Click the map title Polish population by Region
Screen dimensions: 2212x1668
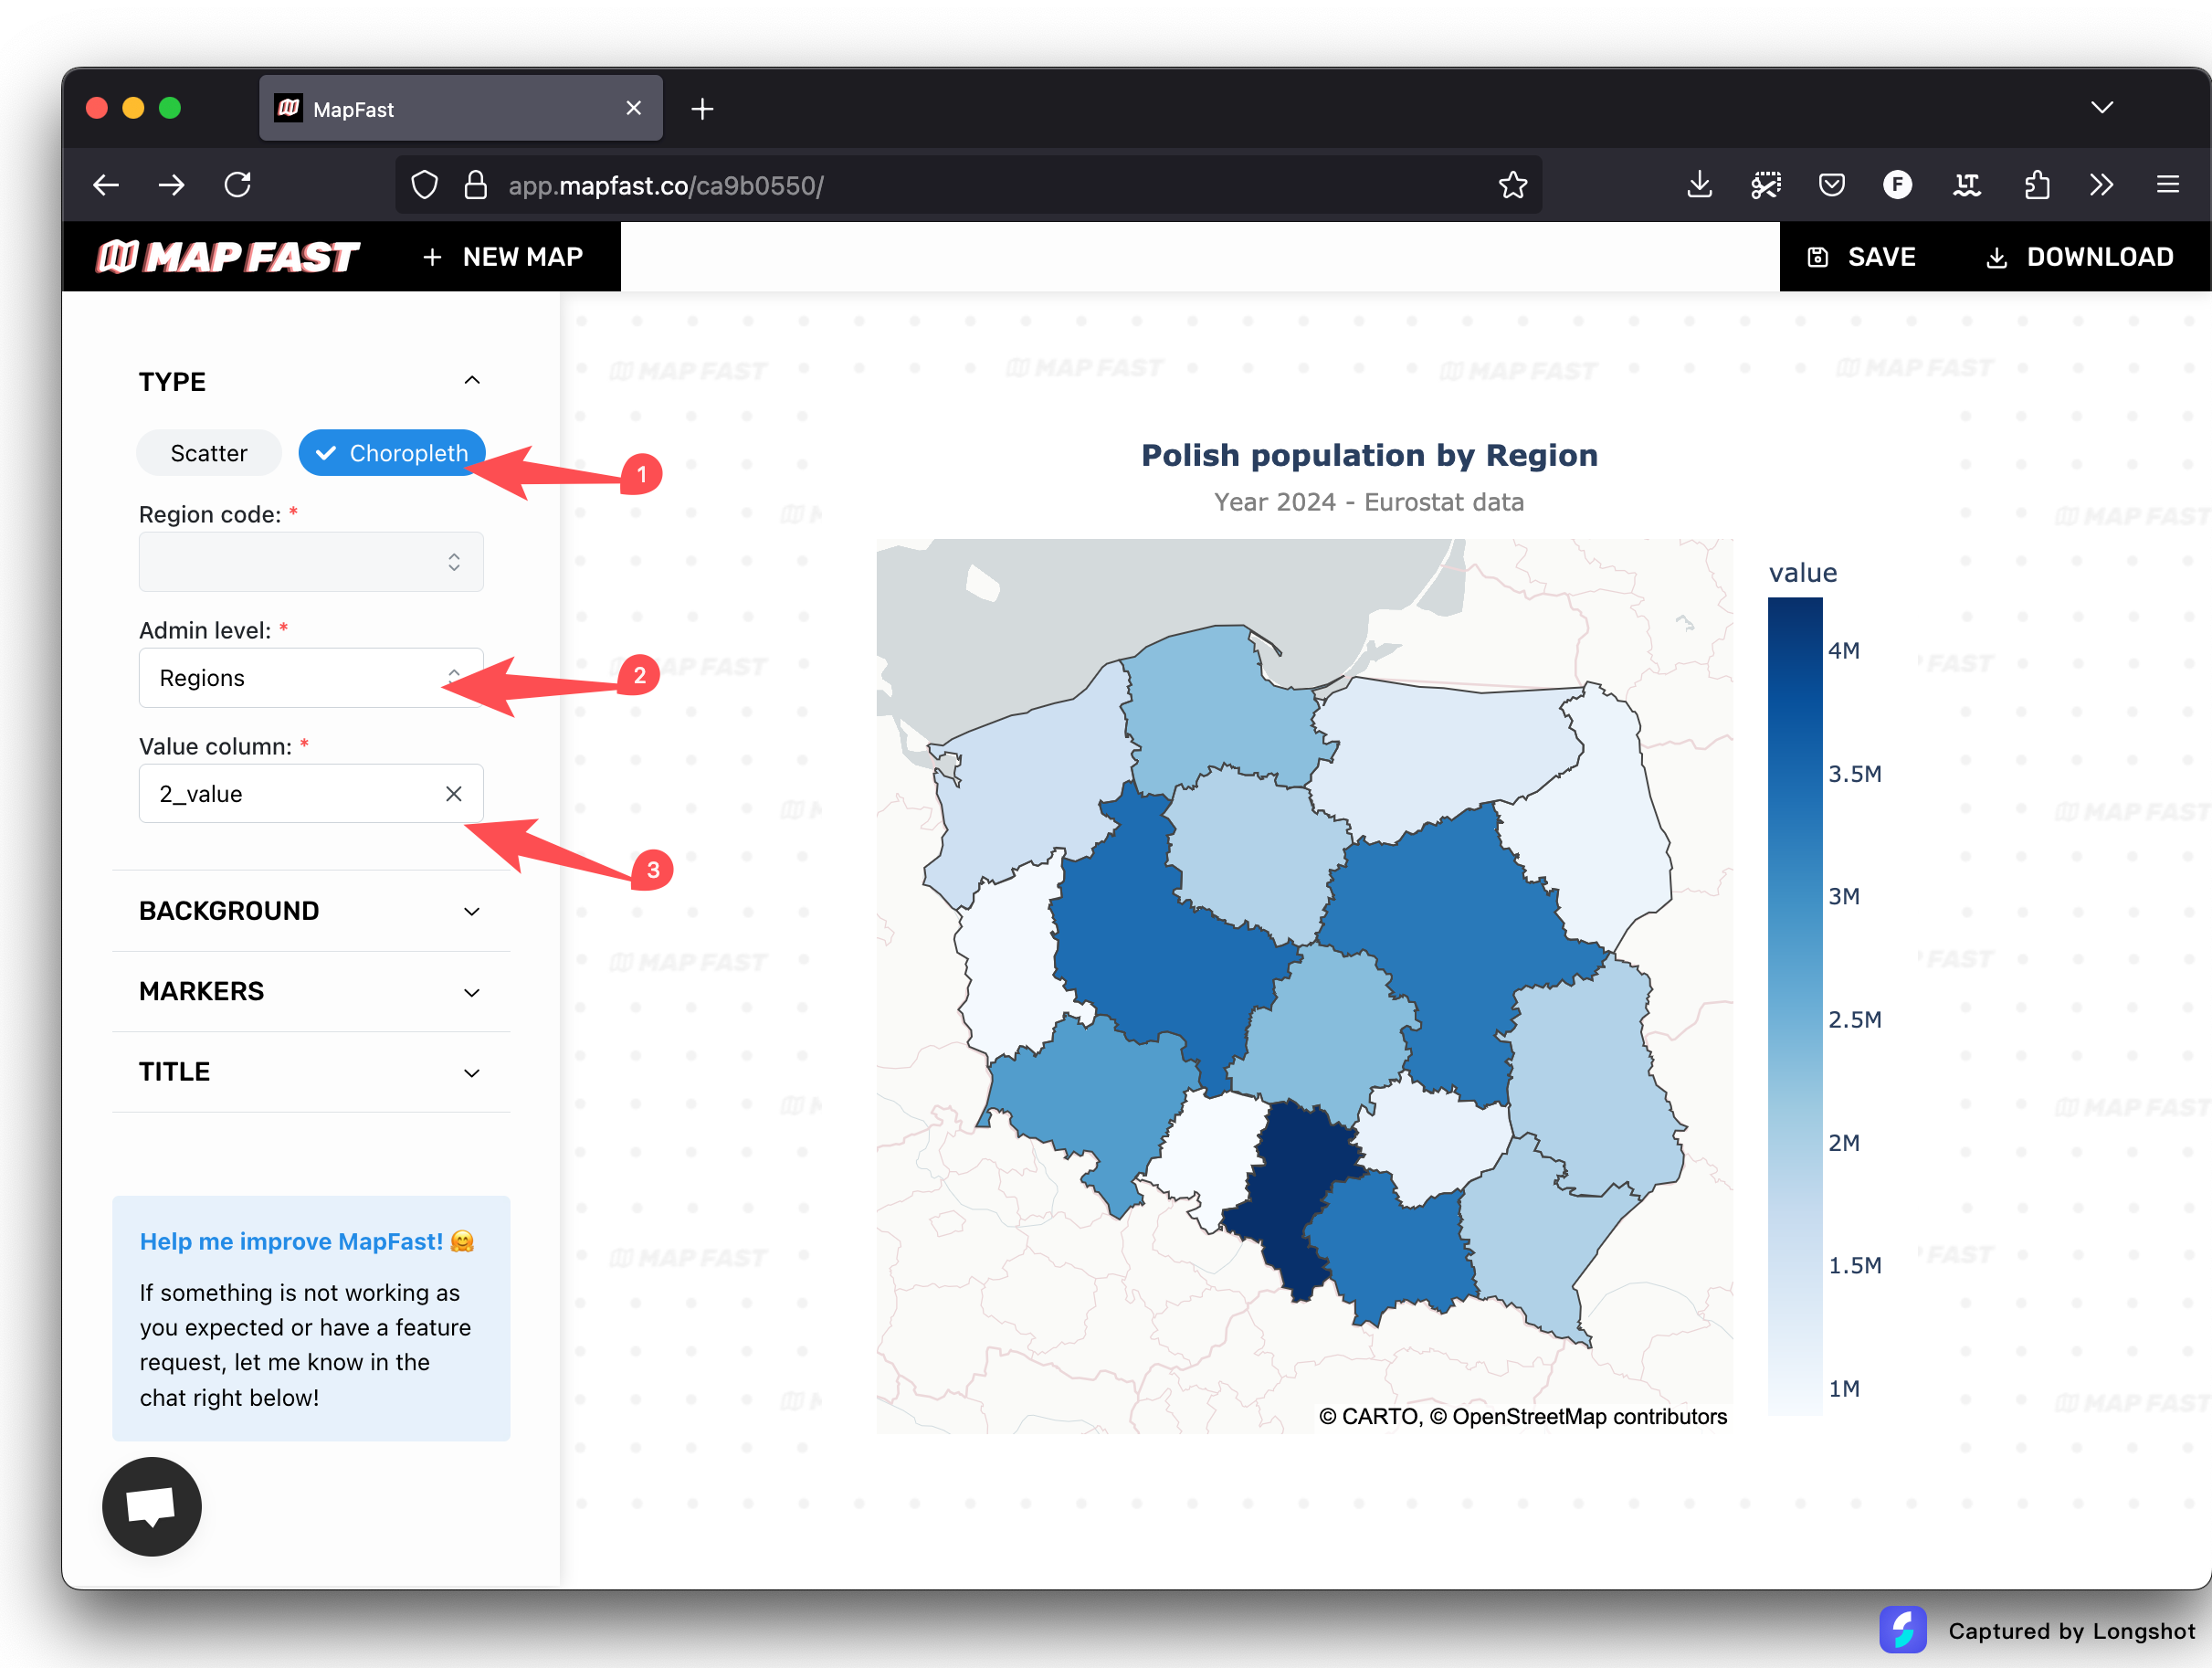click(x=1369, y=455)
